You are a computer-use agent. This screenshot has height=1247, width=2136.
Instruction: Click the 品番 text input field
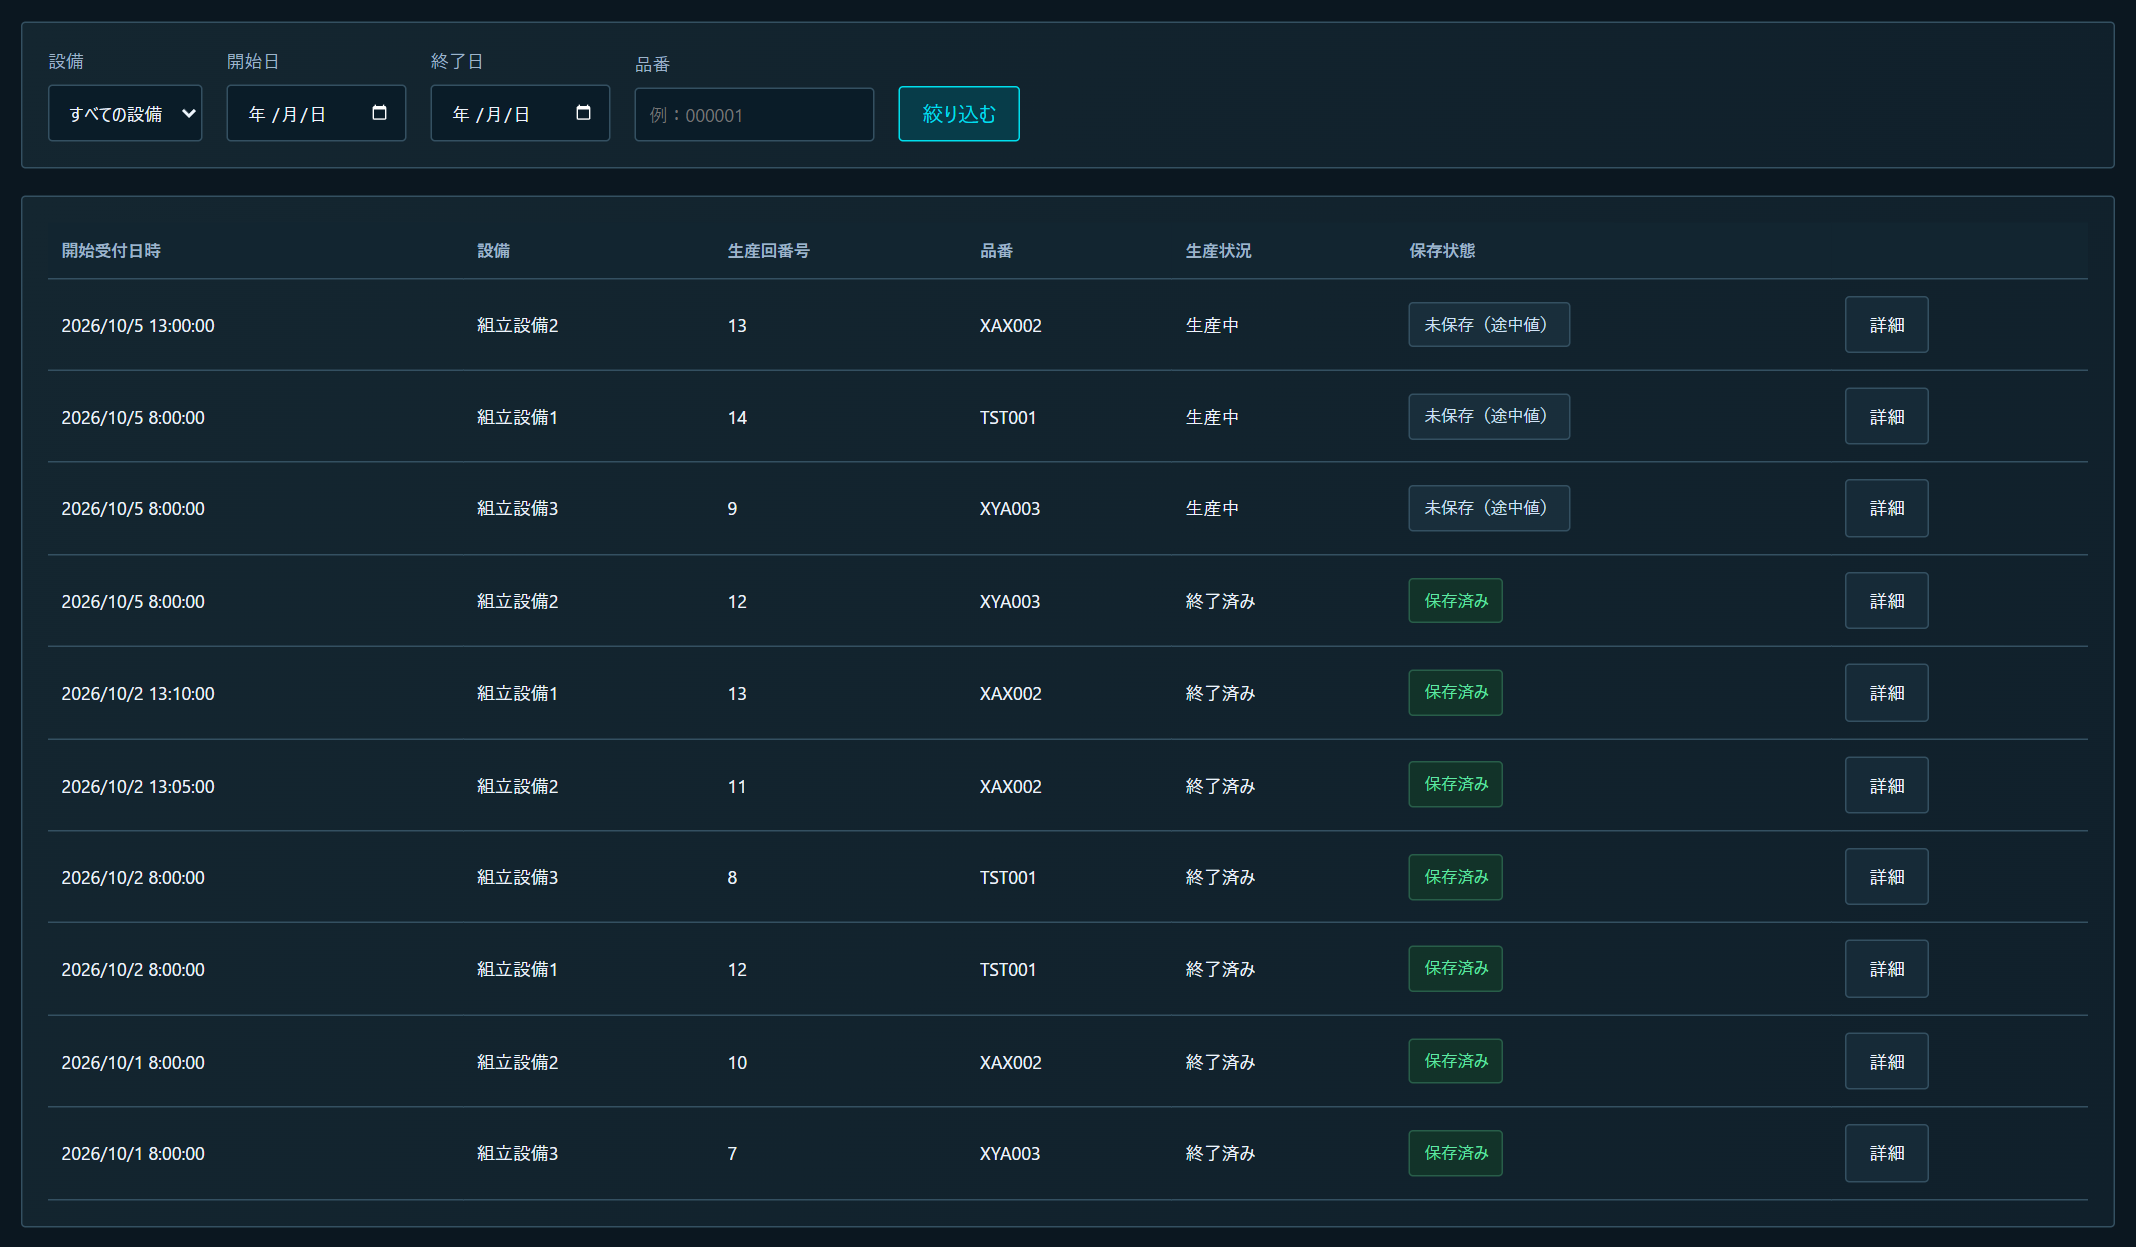point(754,115)
